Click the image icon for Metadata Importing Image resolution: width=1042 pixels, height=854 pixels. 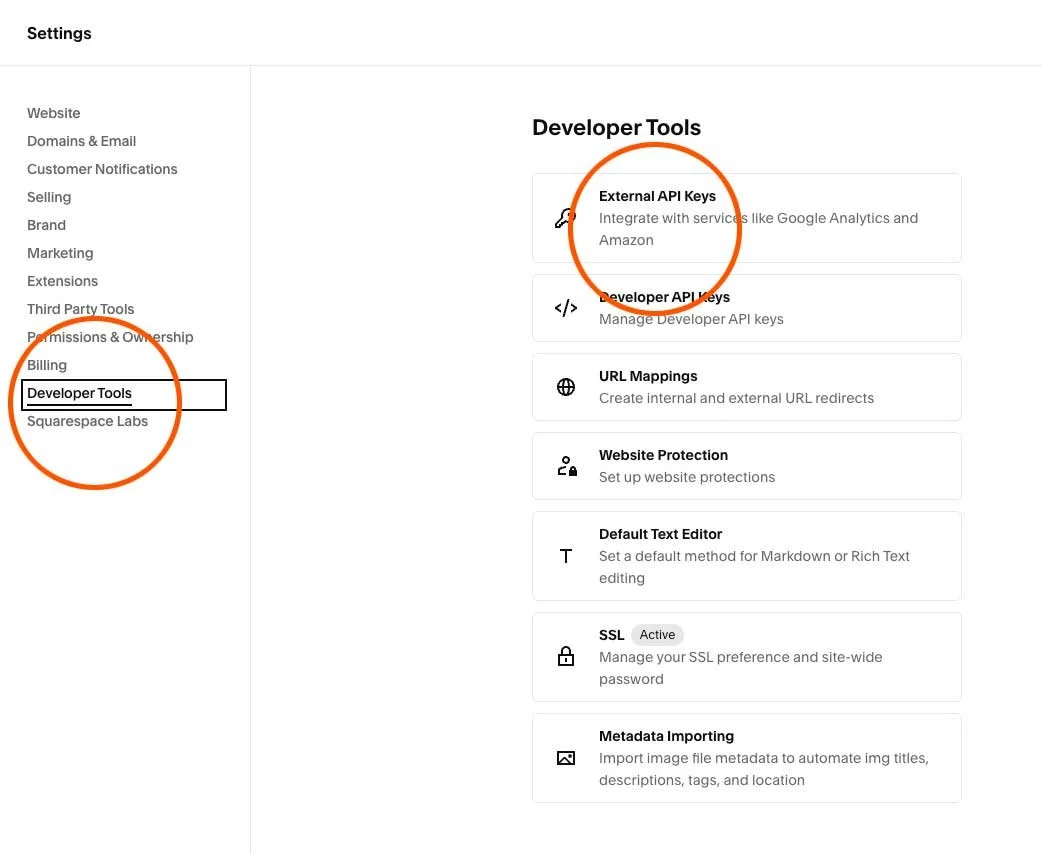click(566, 758)
